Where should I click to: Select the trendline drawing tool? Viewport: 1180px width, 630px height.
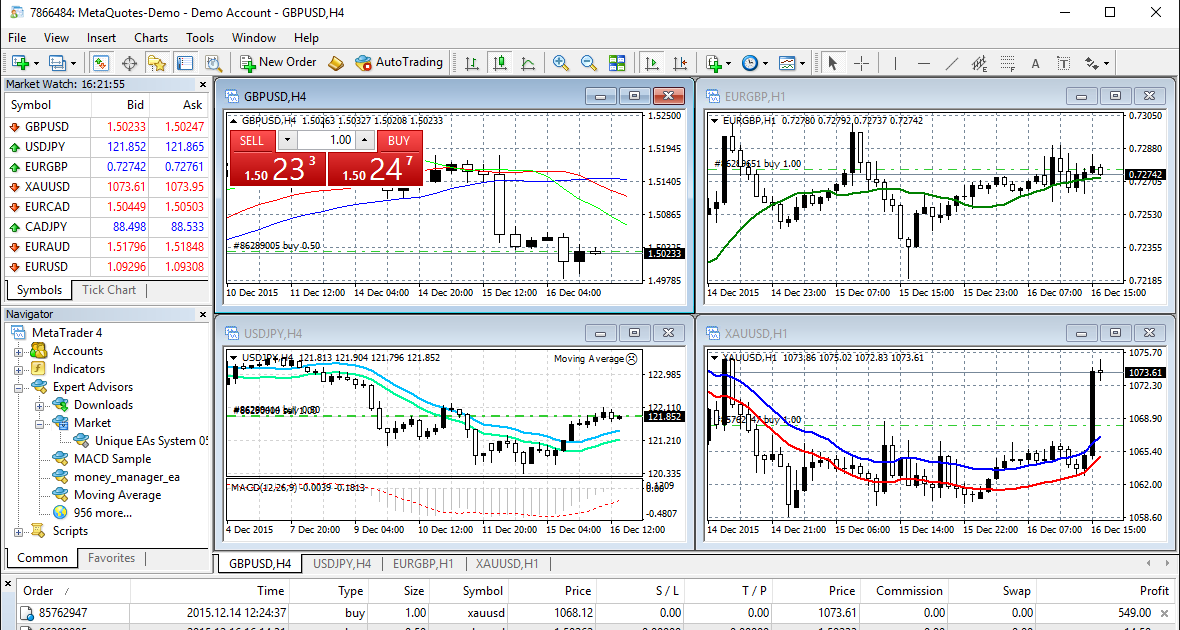[952, 62]
